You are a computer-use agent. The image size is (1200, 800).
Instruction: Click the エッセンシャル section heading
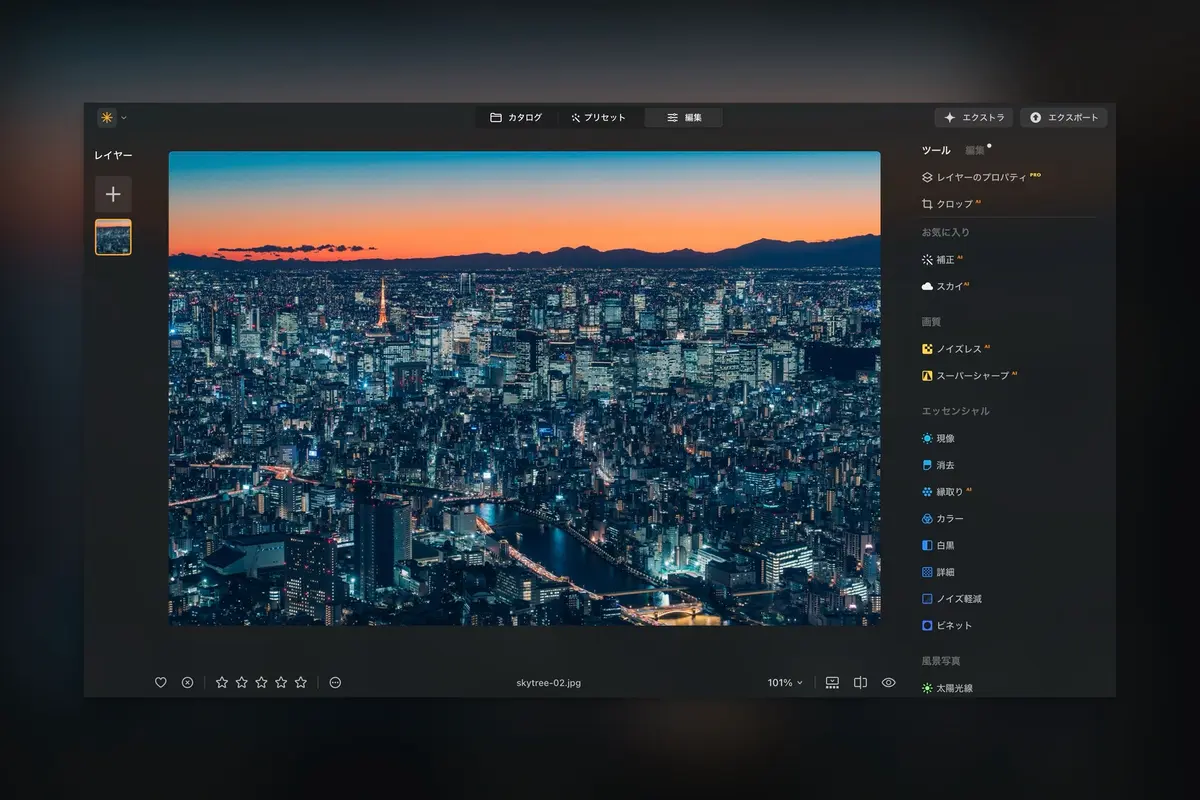(x=956, y=411)
